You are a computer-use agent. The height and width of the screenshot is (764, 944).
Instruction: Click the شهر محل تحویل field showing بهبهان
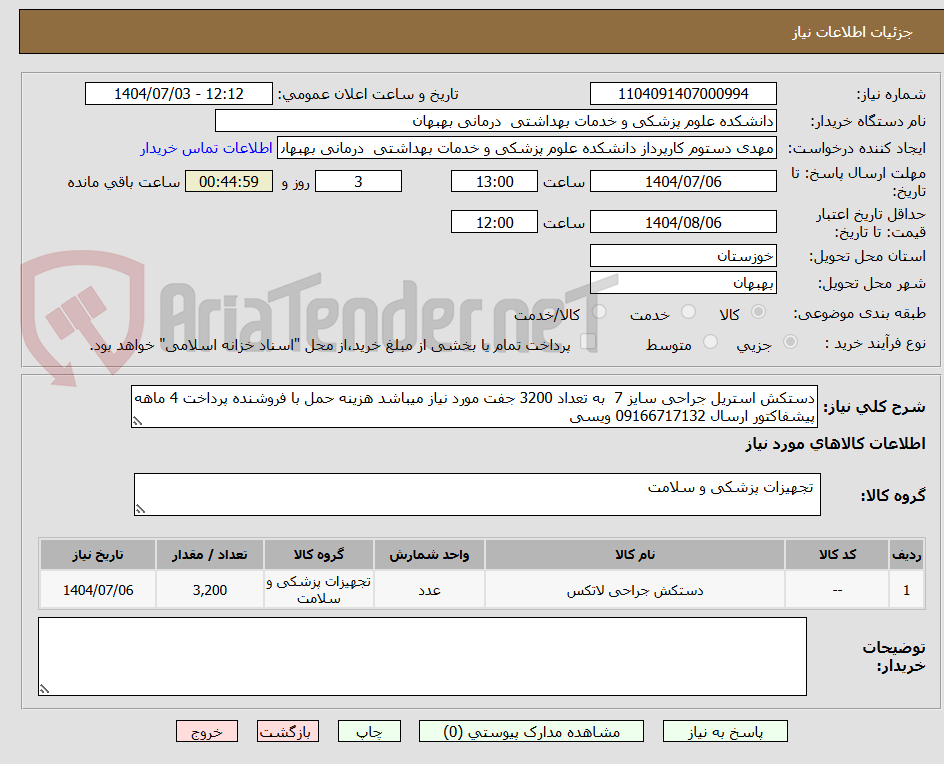click(x=683, y=283)
